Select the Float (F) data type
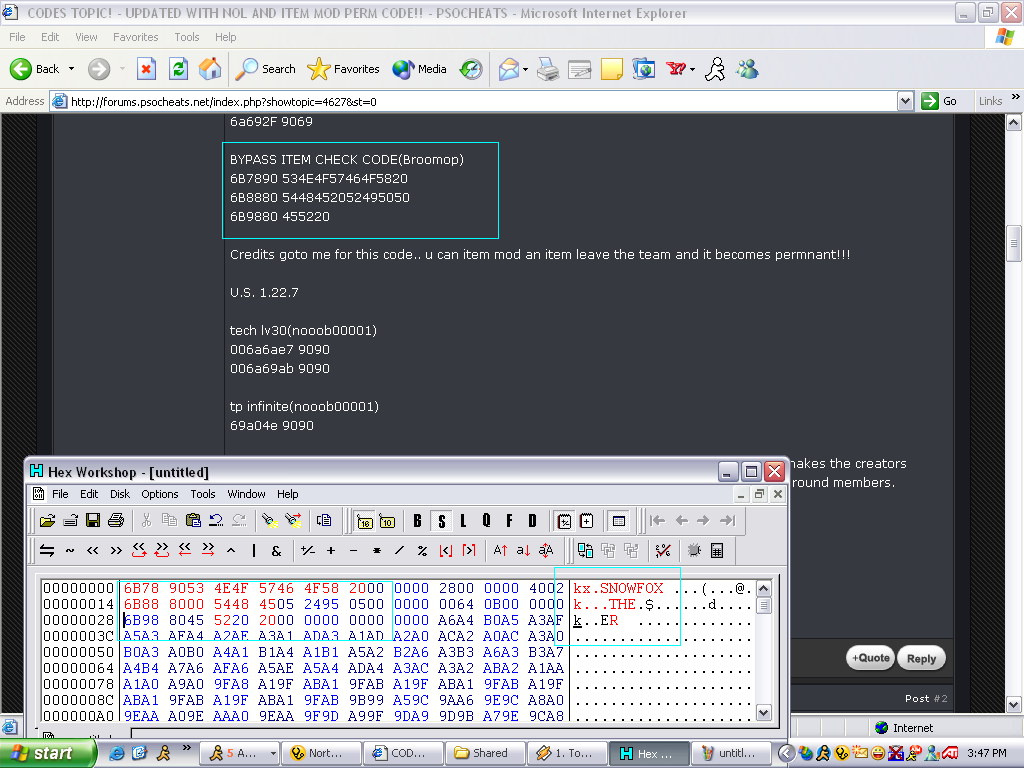1024x768 pixels. pyautogui.click(x=509, y=520)
